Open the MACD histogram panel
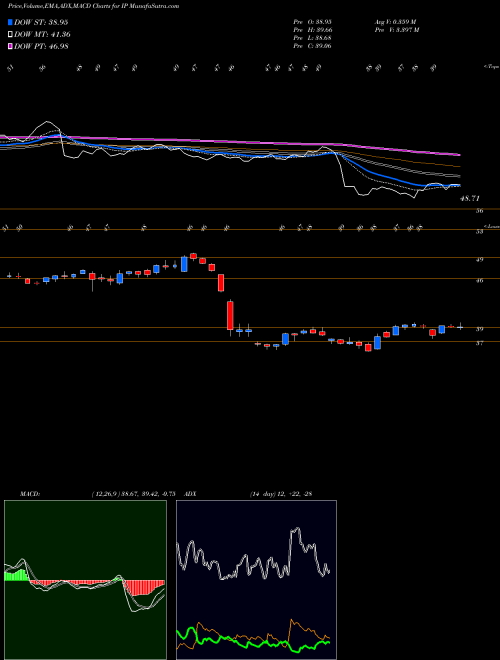 pos(85,580)
